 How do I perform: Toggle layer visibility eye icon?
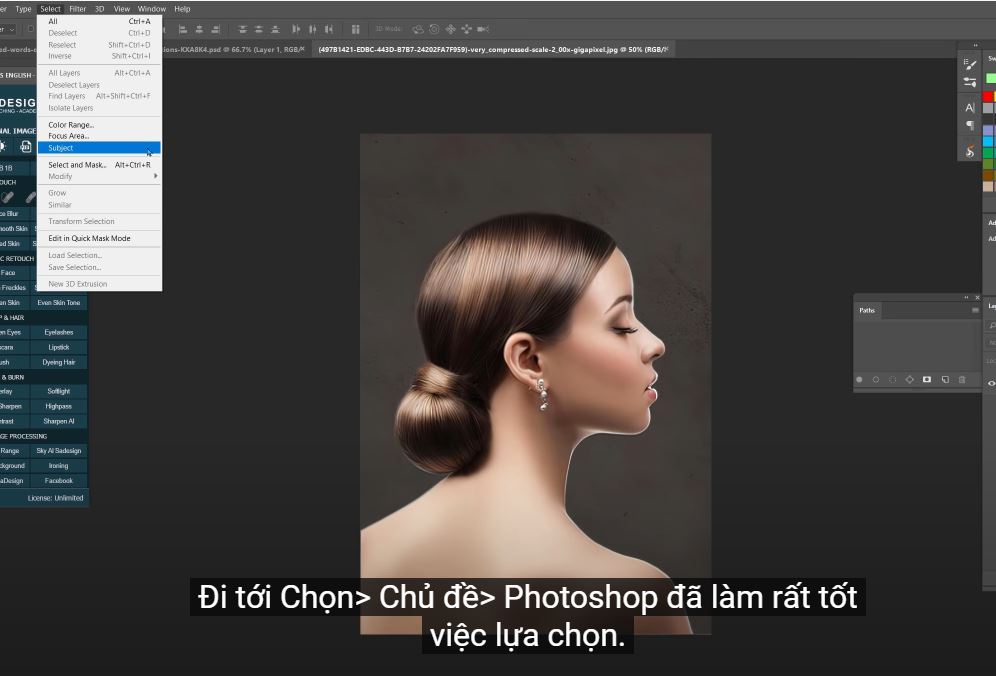click(x=992, y=383)
